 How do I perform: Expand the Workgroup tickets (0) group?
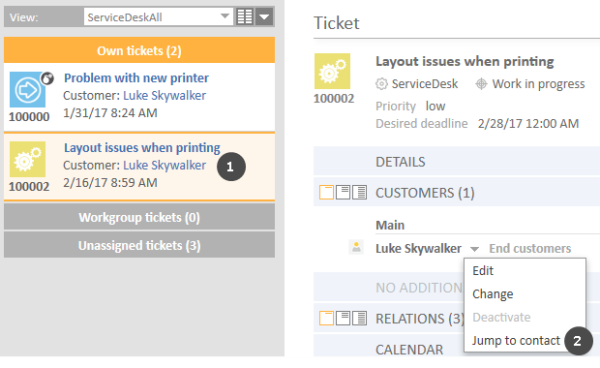click(x=139, y=217)
